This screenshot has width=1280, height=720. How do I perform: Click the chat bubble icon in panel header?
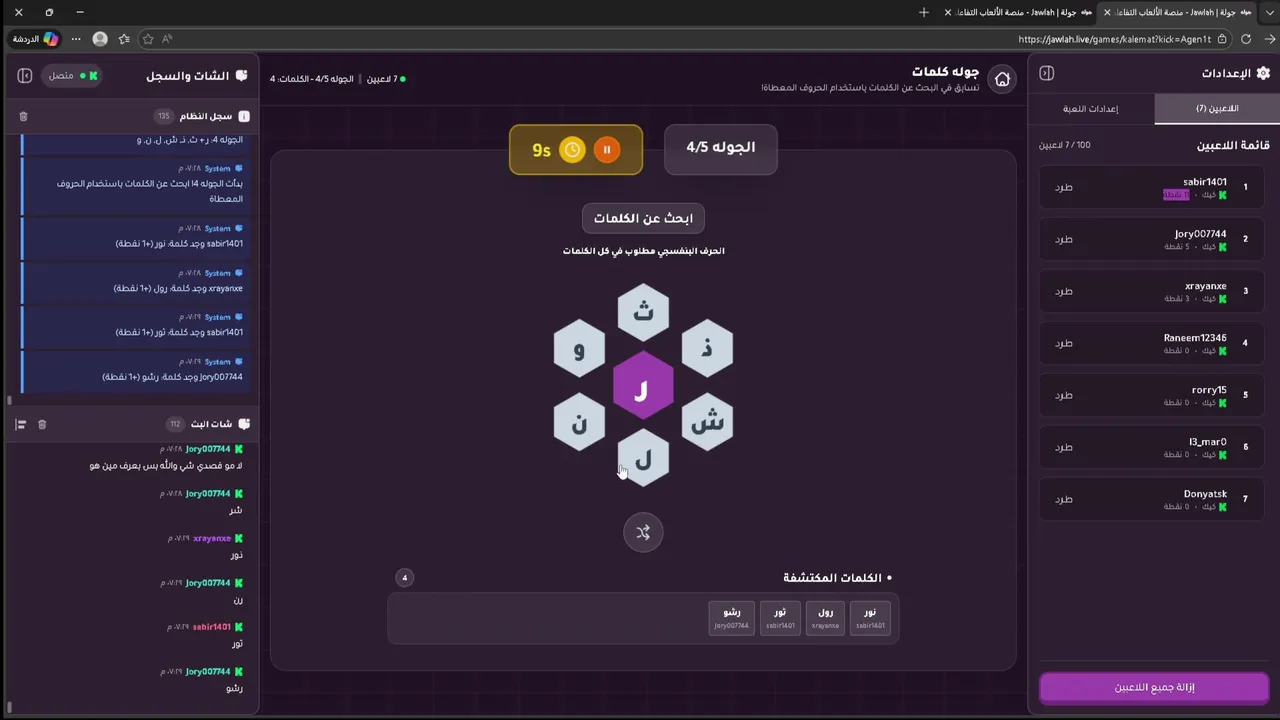240,75
